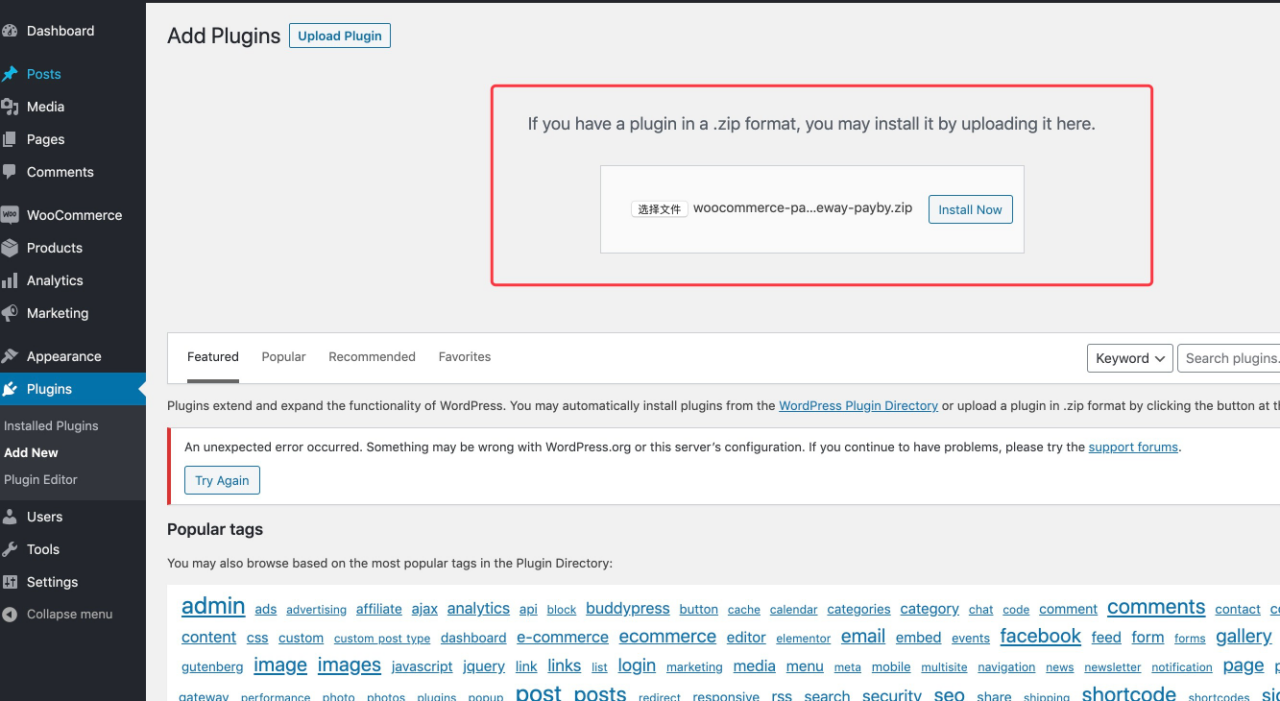This screenshot has height=701, width=1280.
Task: Click the Products box icon
Action: pos(10,248)
